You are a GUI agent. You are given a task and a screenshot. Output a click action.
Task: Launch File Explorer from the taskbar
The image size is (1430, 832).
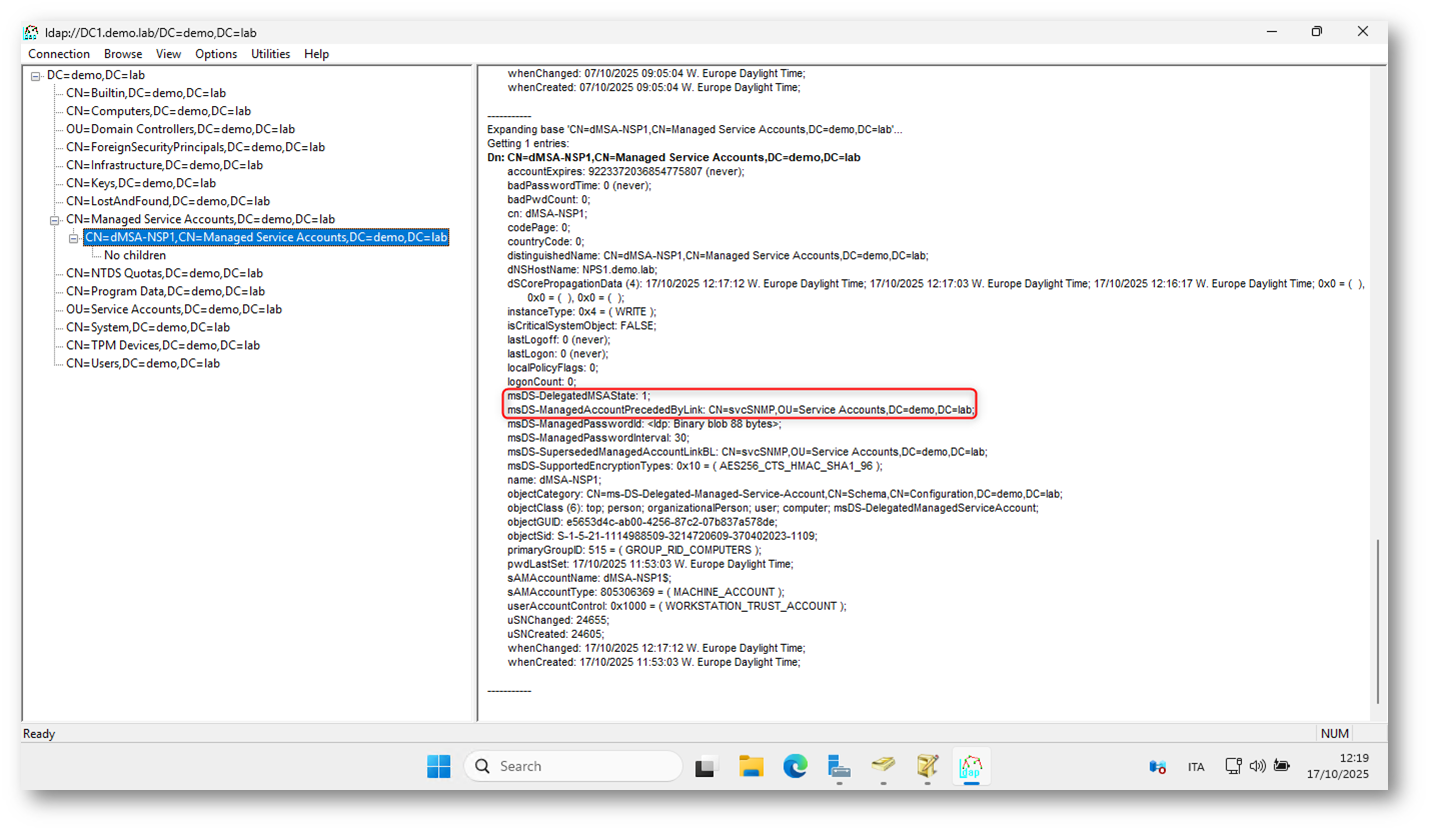click(x=751, y=767)
